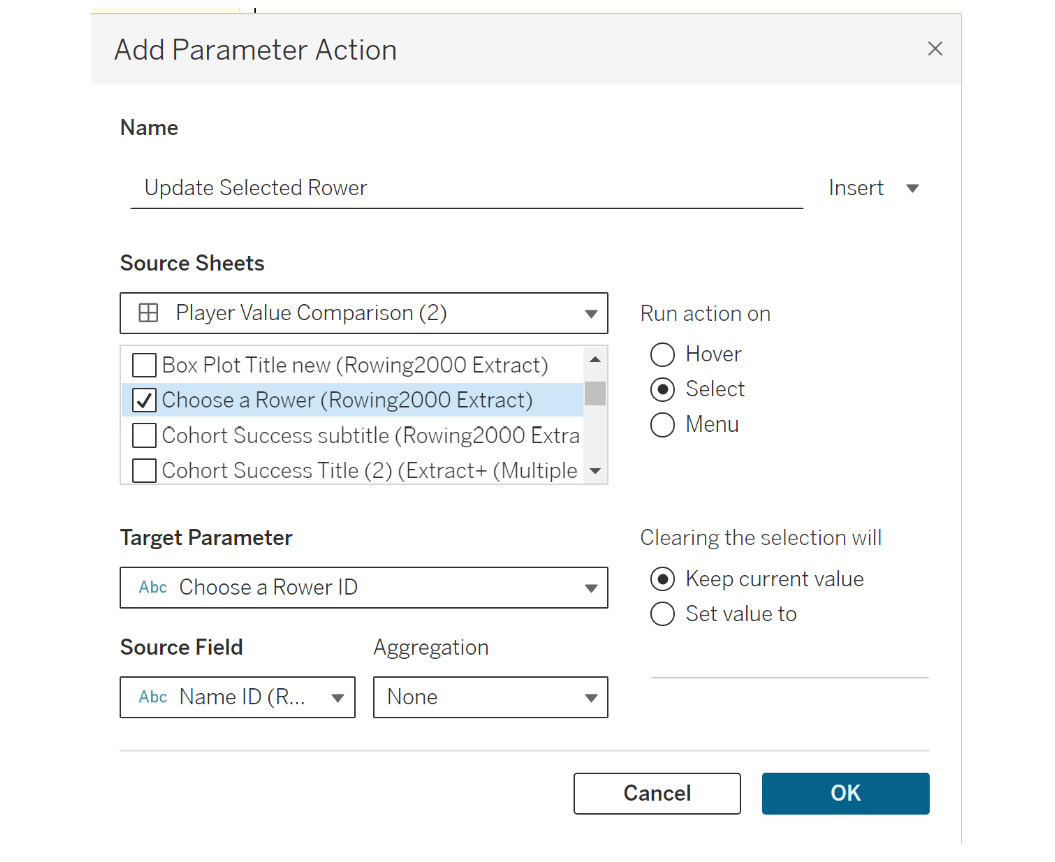Click the Cancel button

[x=657, y=793]
